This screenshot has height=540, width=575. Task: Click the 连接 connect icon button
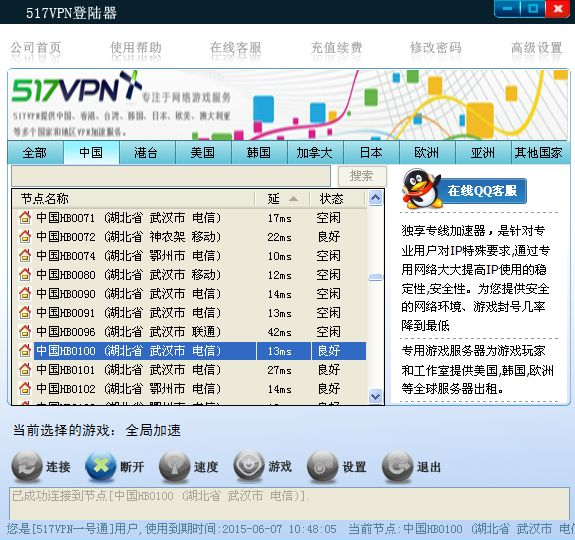click(27, 466)
